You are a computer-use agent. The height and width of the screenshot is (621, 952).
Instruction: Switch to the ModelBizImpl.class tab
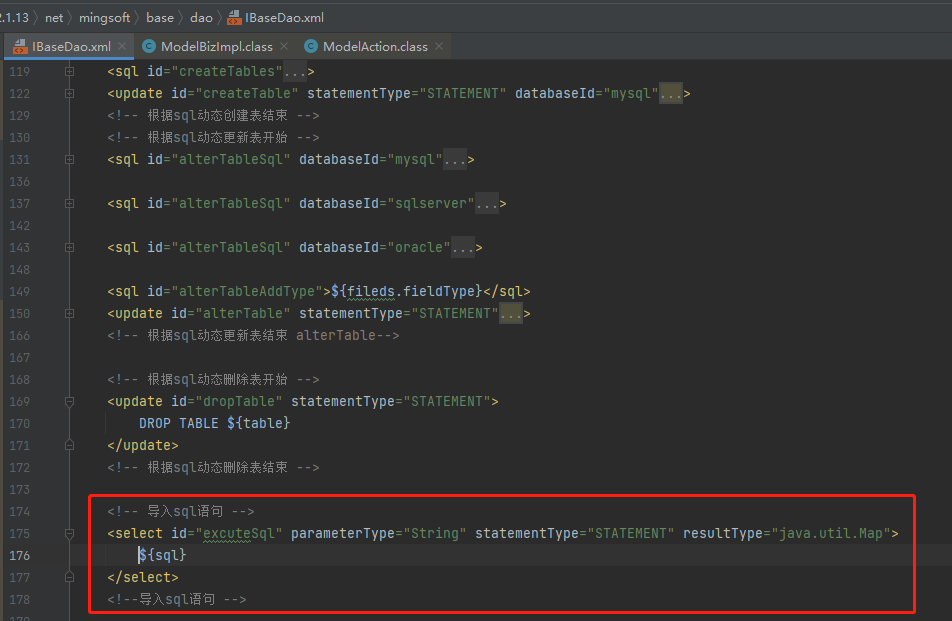[216, 47]
